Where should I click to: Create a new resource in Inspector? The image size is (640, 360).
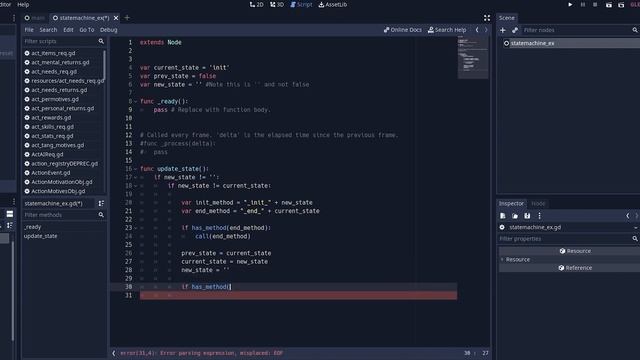[502, 216]
